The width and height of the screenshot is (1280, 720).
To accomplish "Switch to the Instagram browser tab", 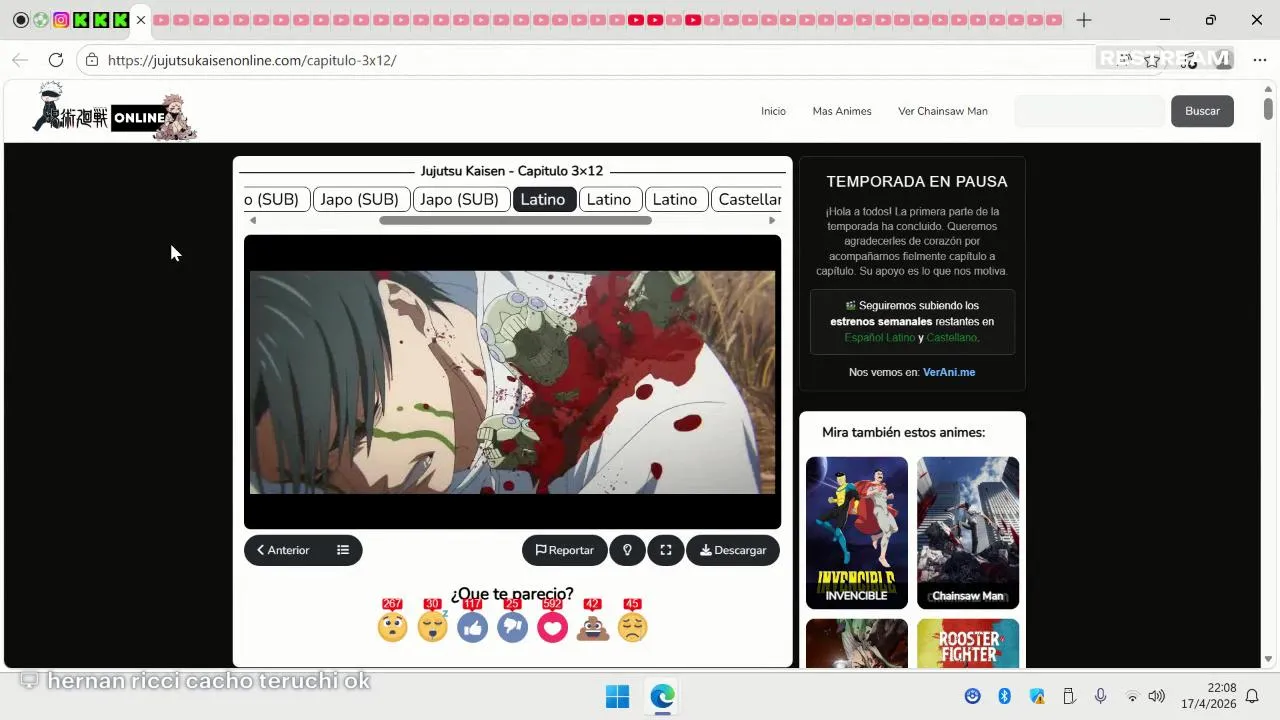I will 61,20.
